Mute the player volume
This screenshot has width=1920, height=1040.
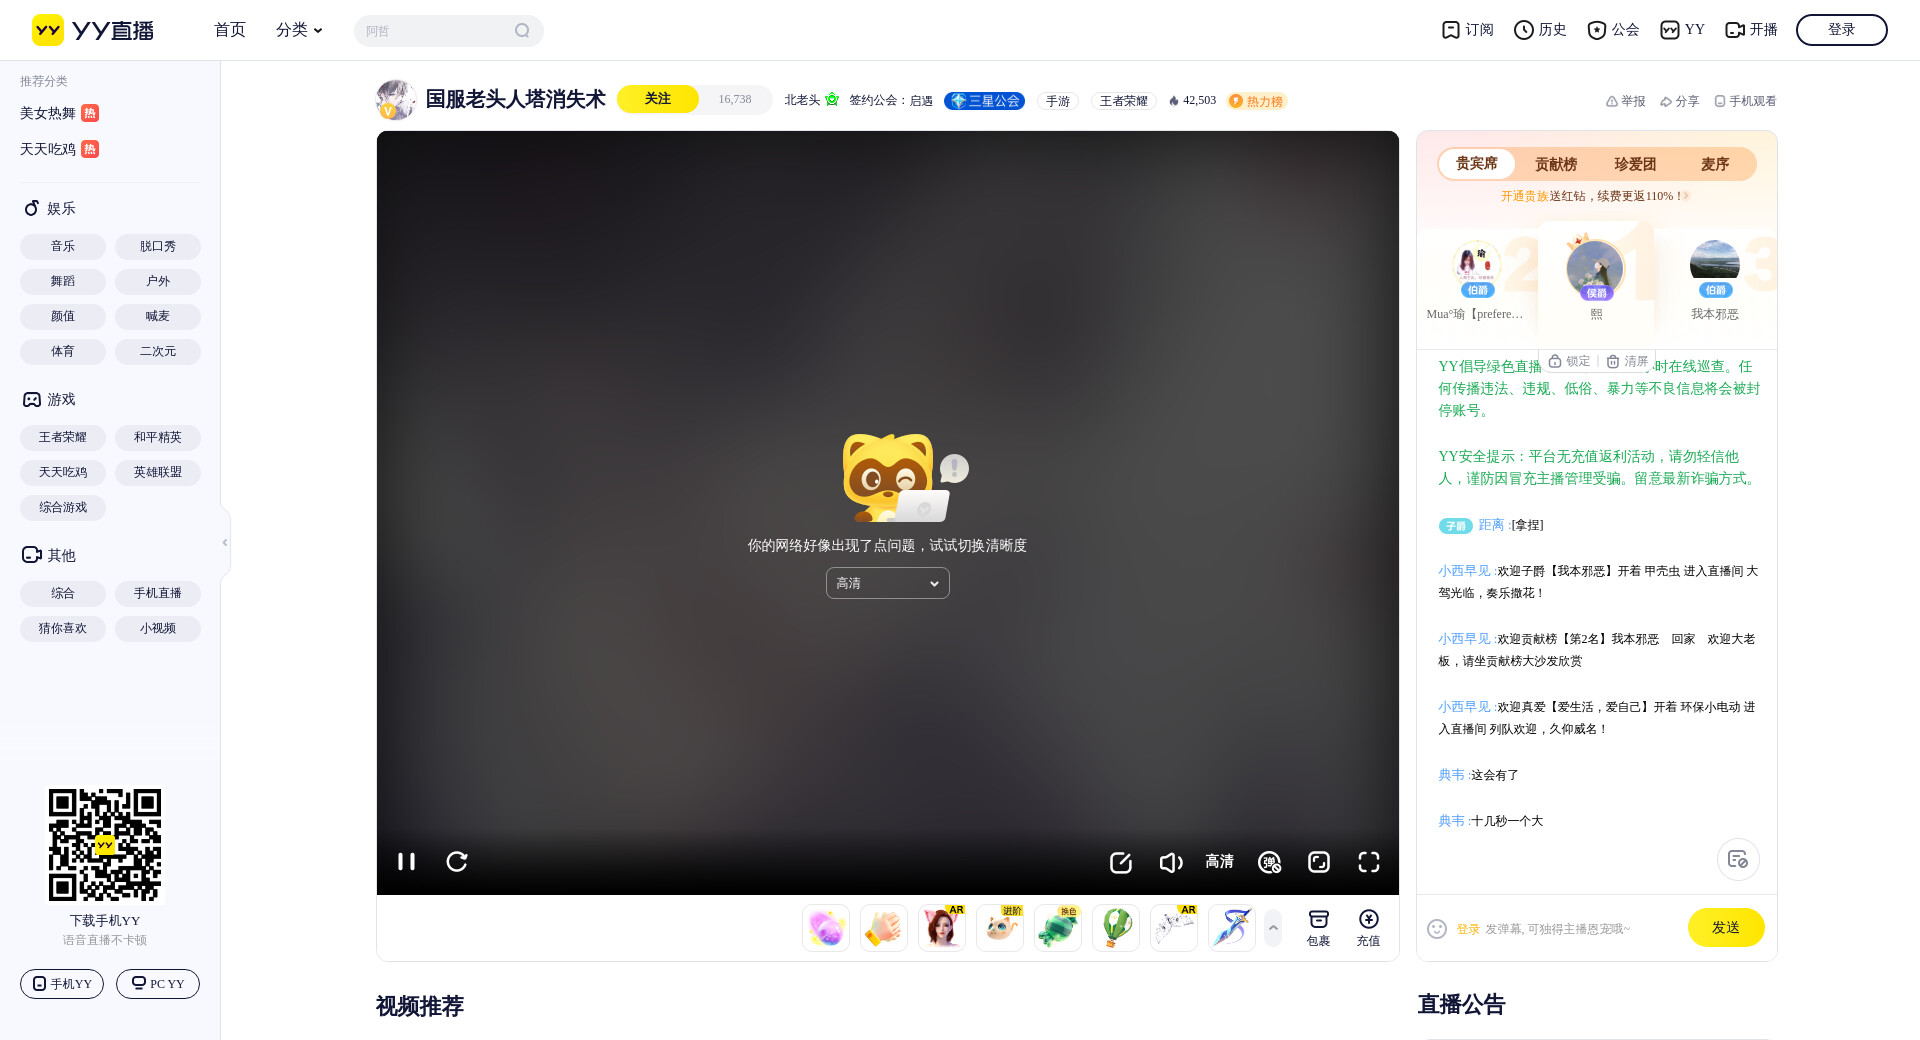pyautogui.click(x=1170, y=862)
